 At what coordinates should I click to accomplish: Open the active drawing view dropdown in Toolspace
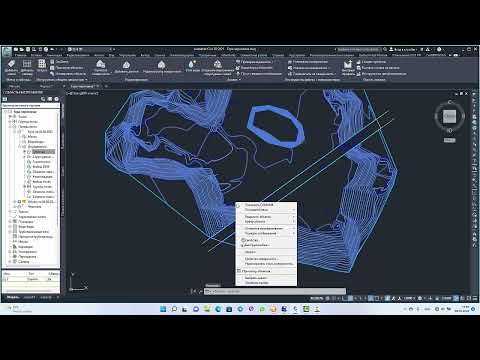coord(31,105)
